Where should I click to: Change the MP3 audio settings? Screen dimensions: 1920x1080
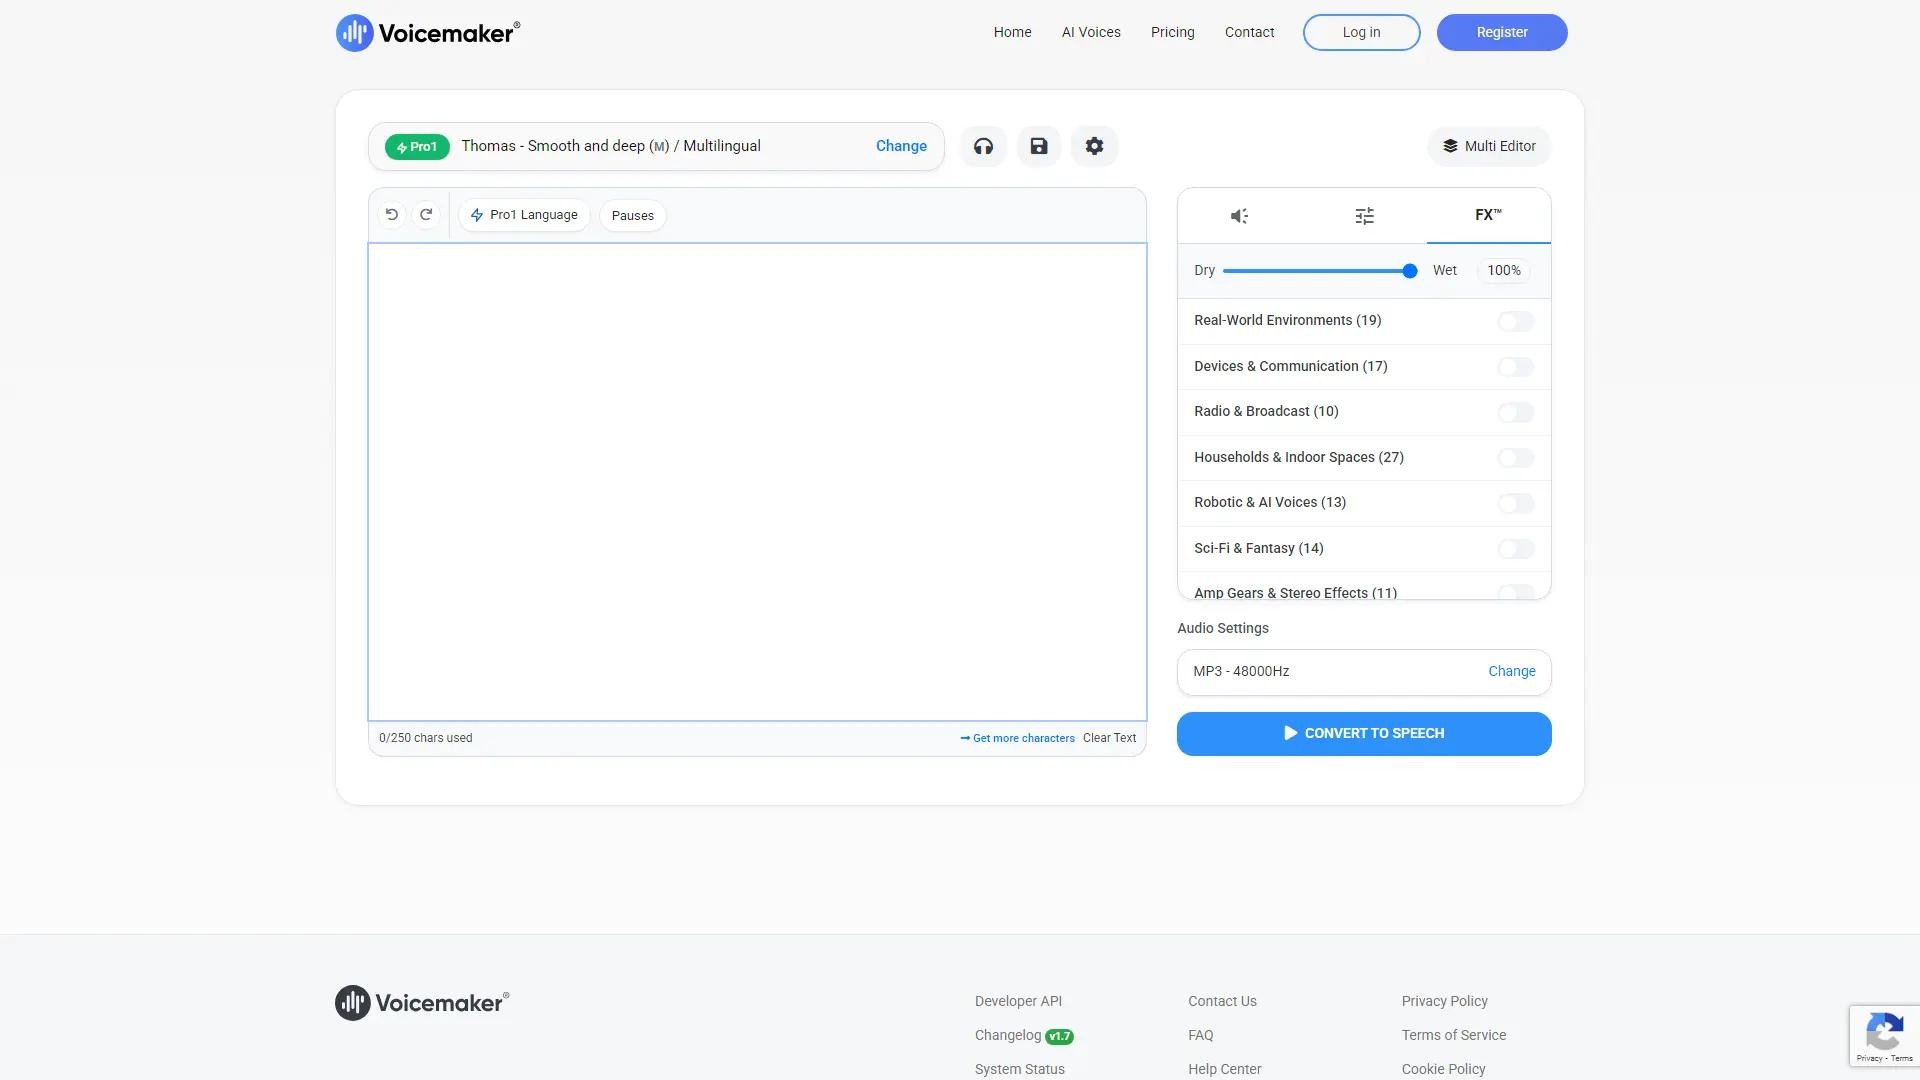pos(1511,671)
